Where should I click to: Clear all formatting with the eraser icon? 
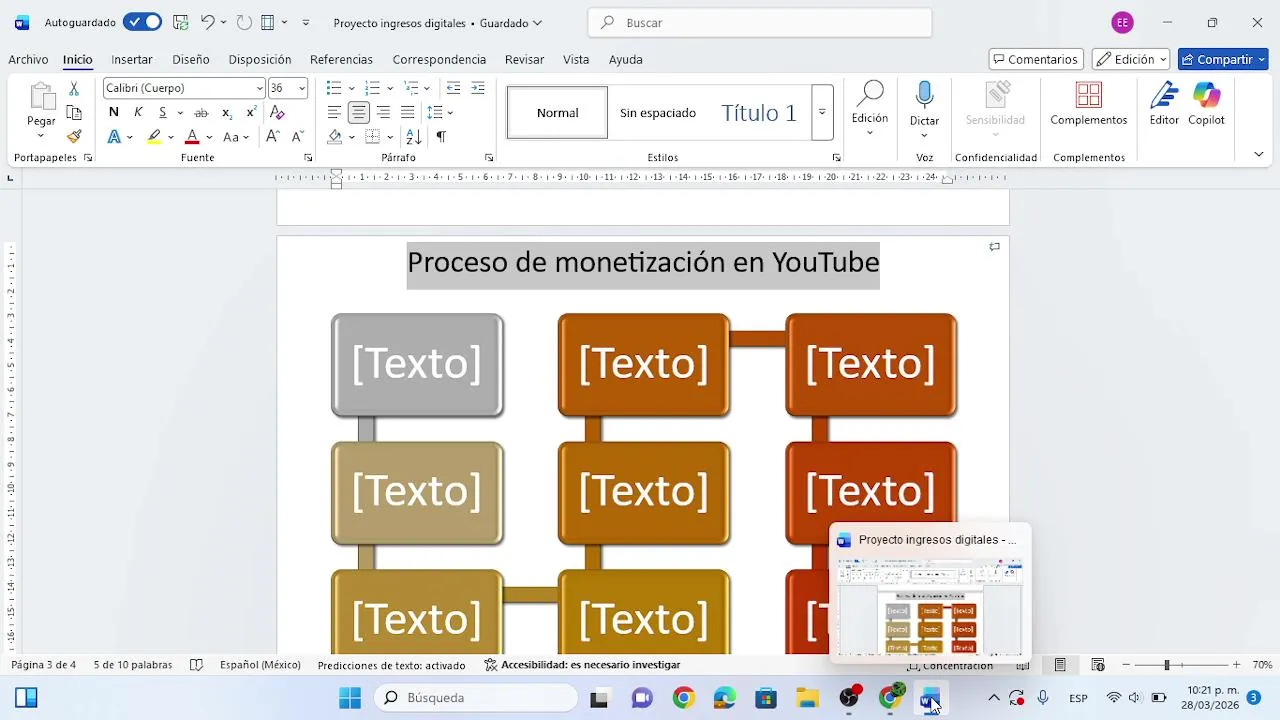[277, 112]
